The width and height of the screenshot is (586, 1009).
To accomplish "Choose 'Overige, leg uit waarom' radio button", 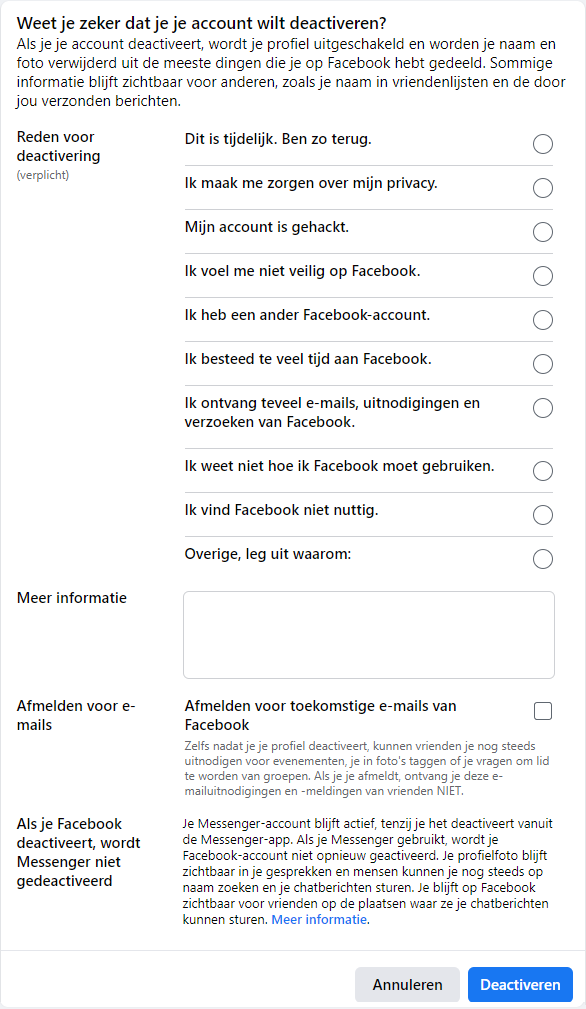I will click(543, 559).
